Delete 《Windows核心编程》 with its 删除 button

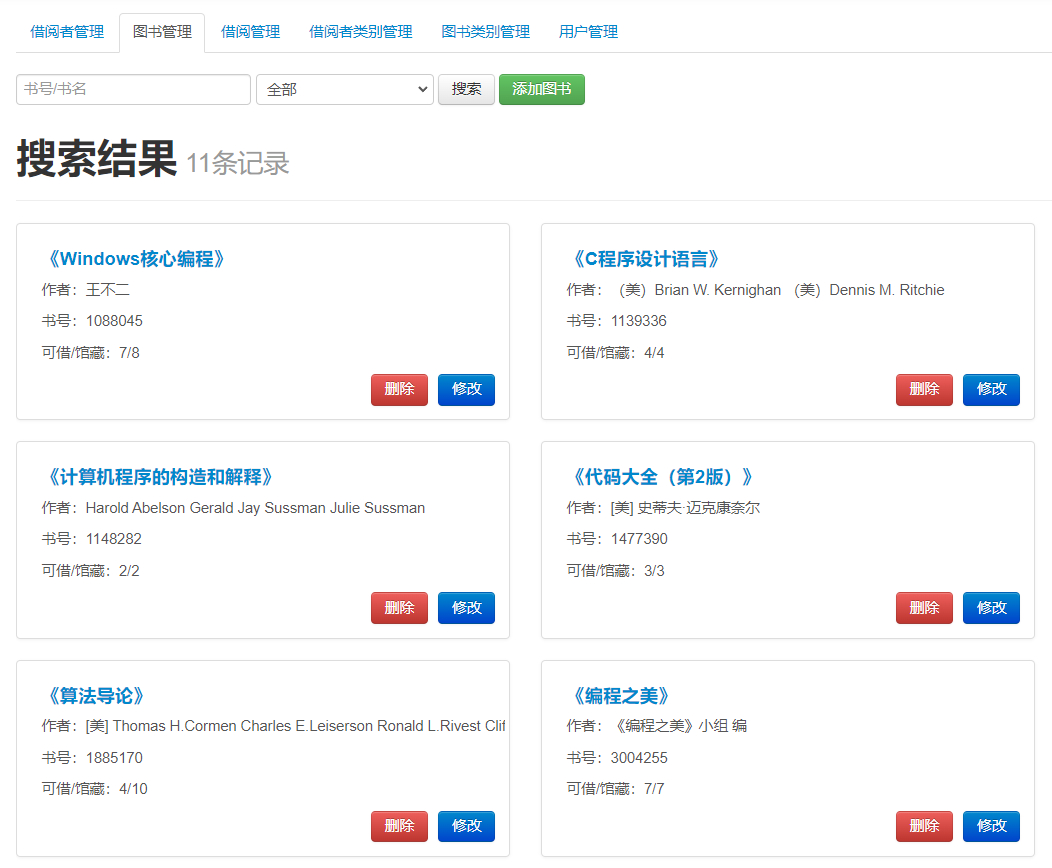tap(399, 389)
